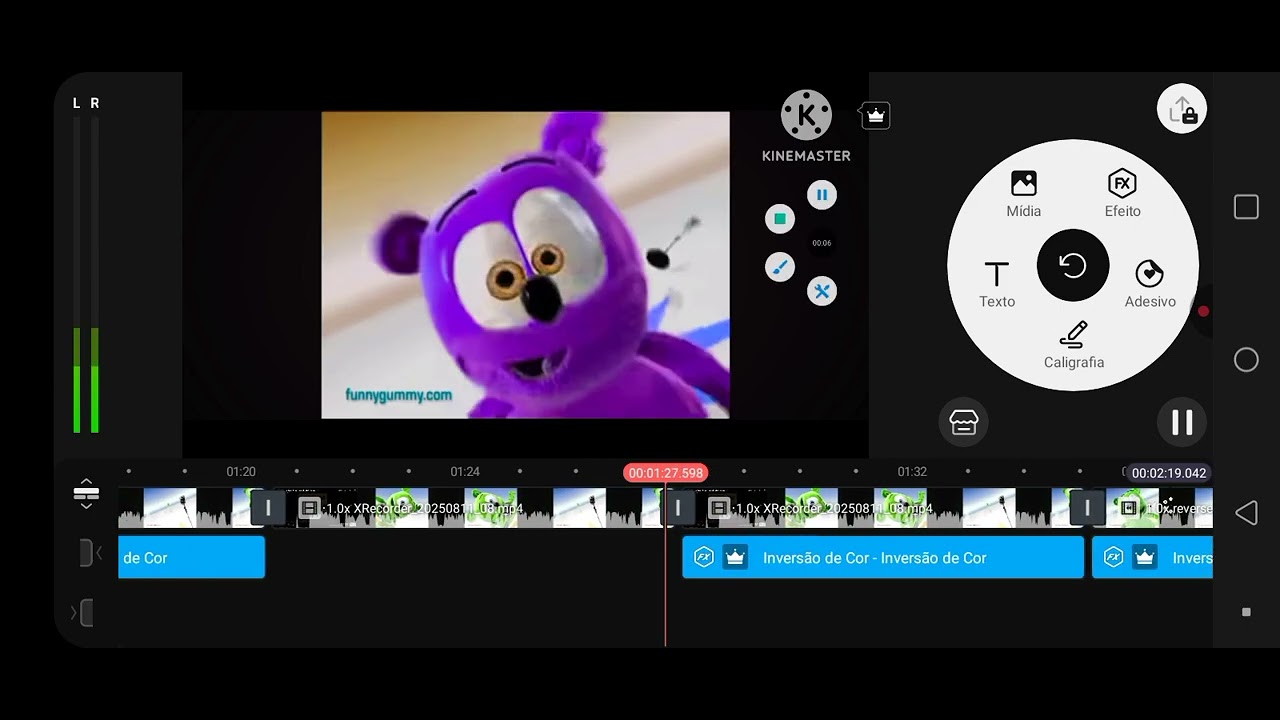Tap the circular arrow button in wheel center
The image size is (1280, 720).
click(1073, 265)
